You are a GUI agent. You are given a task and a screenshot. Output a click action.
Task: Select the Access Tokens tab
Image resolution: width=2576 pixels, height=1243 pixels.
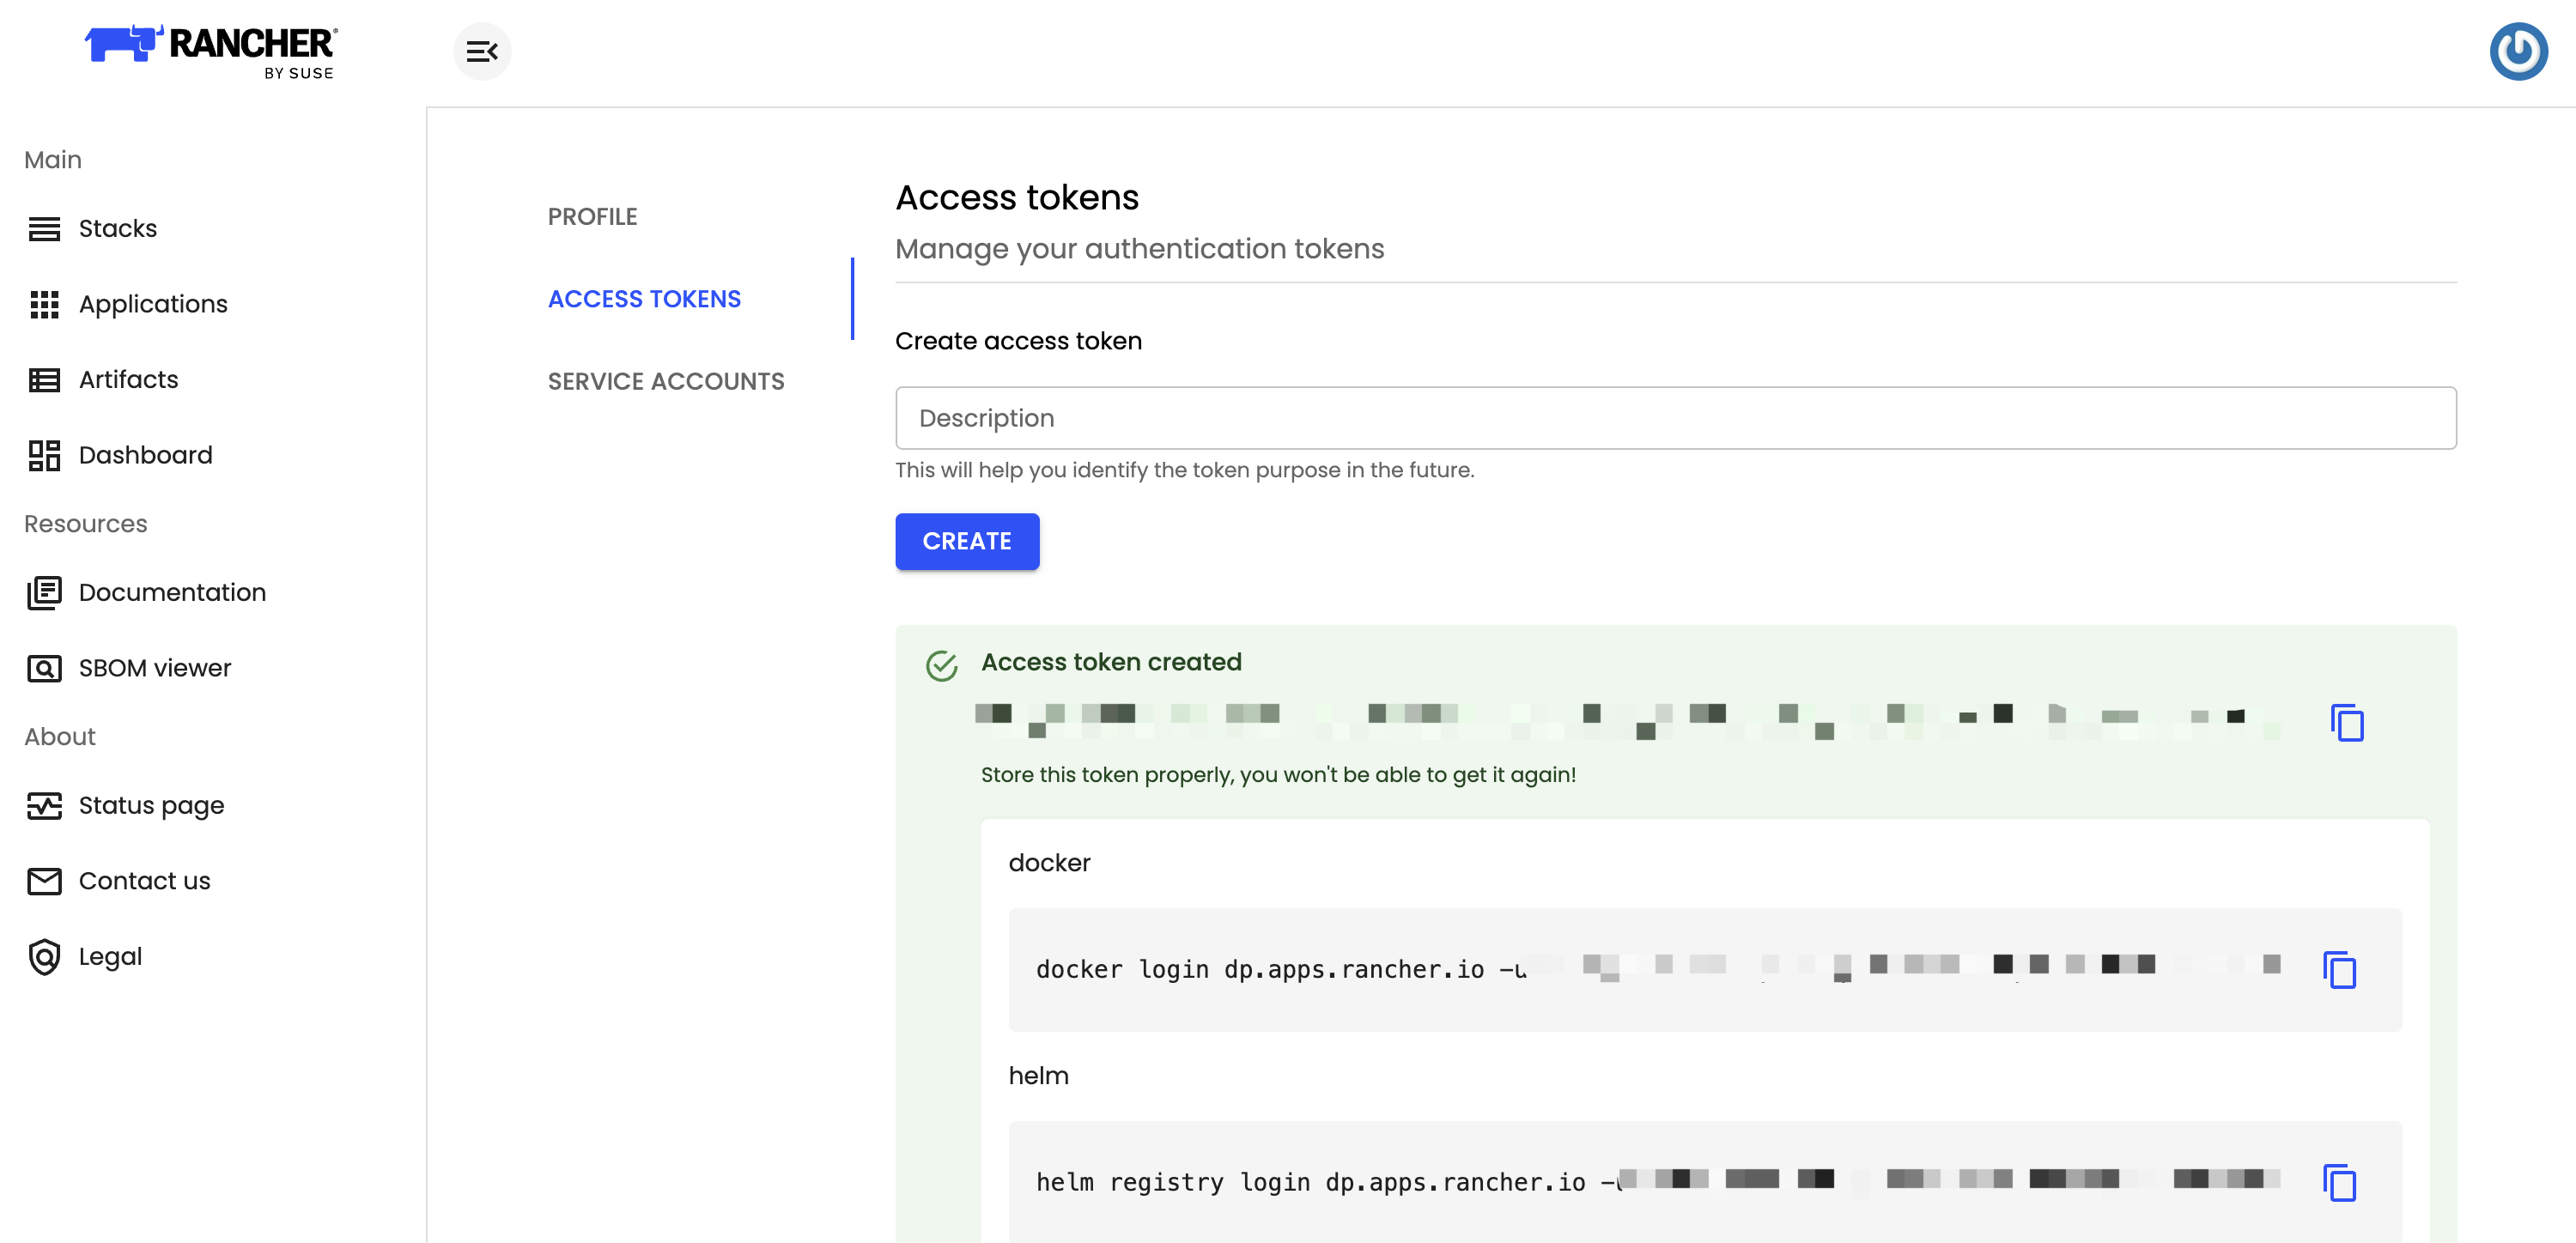tap(644, 299)
